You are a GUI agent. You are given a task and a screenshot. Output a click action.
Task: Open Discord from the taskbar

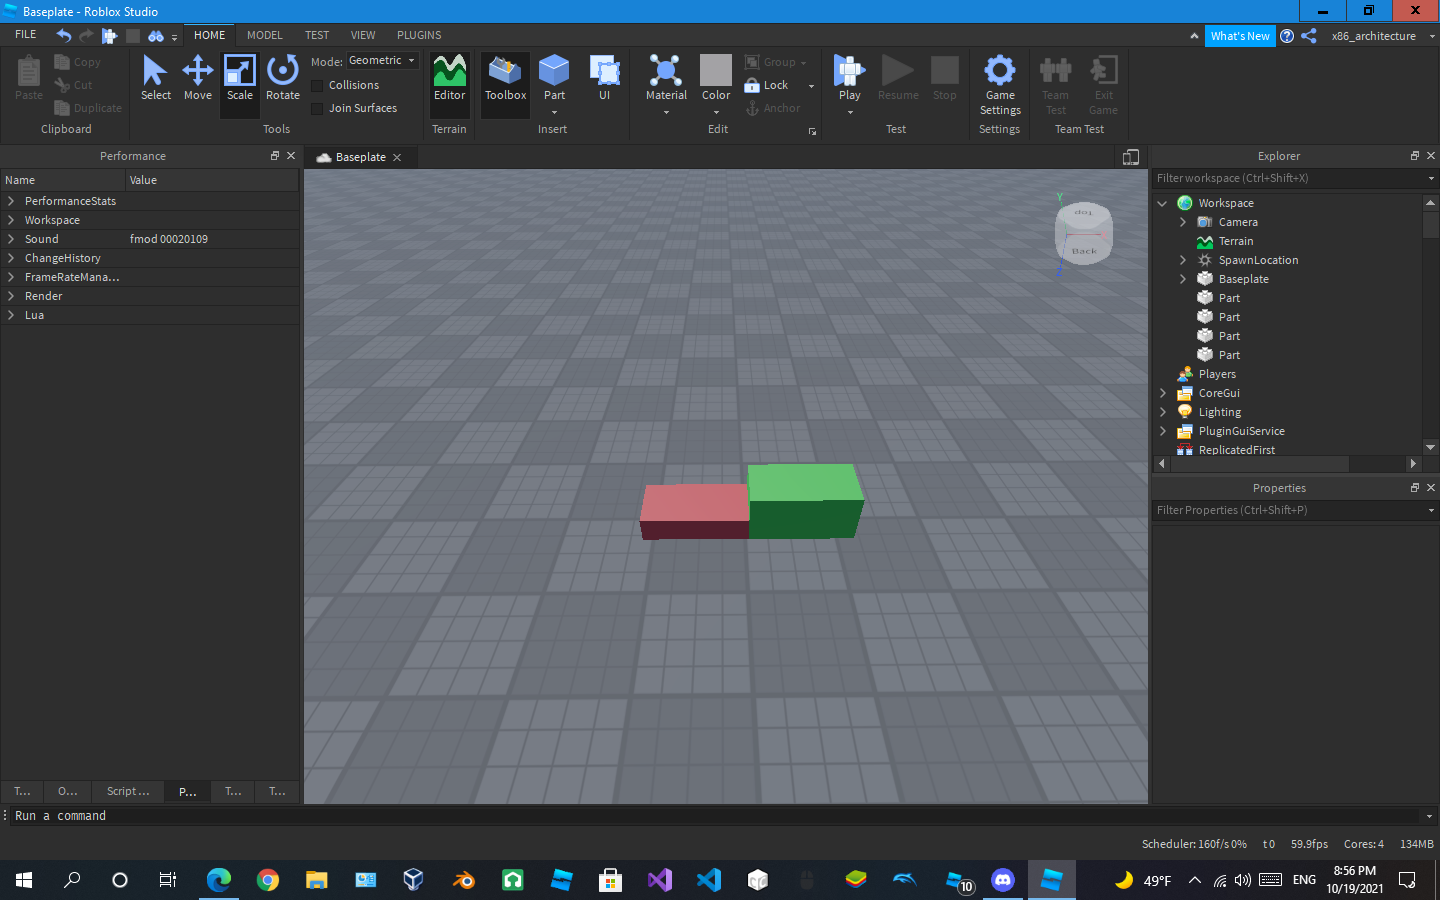point(1003,880)
